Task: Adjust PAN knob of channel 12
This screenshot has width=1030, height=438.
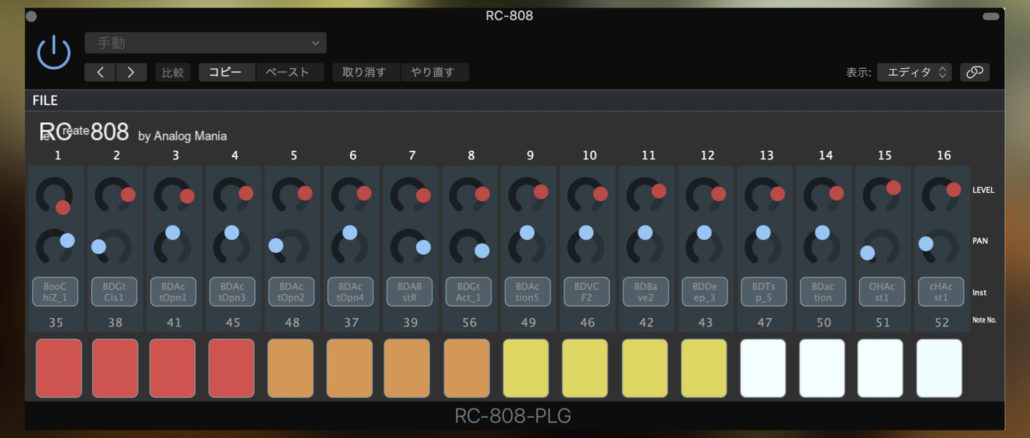Action: (704, 246)
